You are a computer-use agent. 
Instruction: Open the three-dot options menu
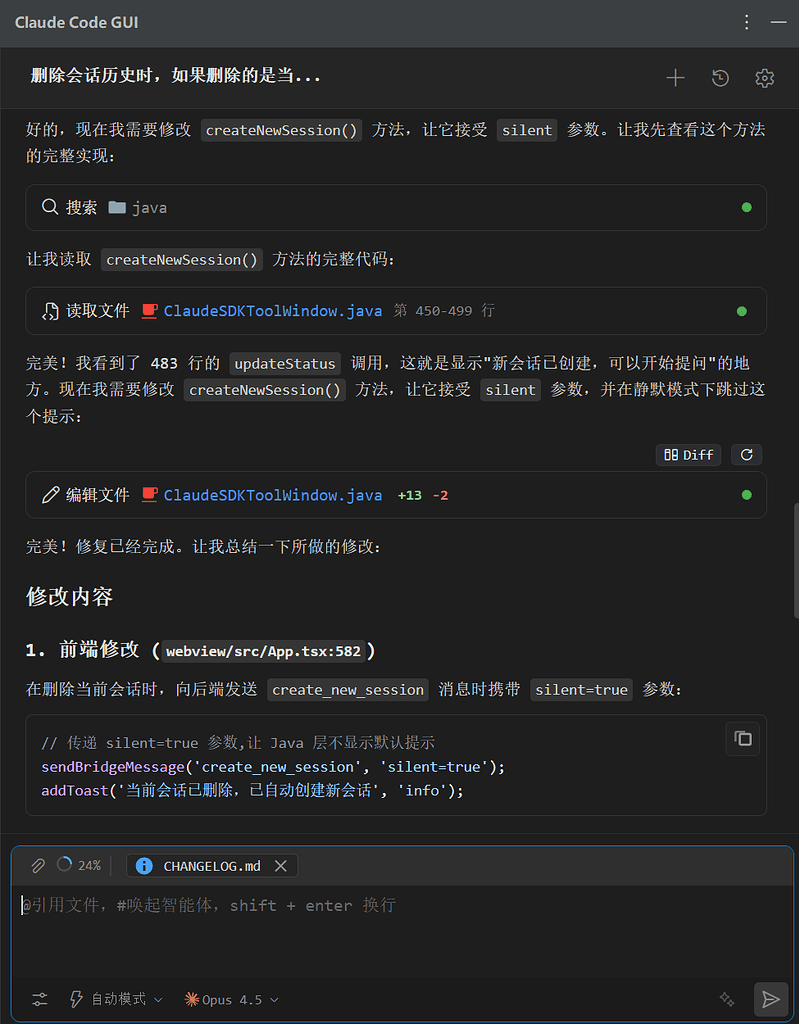(x=746, y=22)
